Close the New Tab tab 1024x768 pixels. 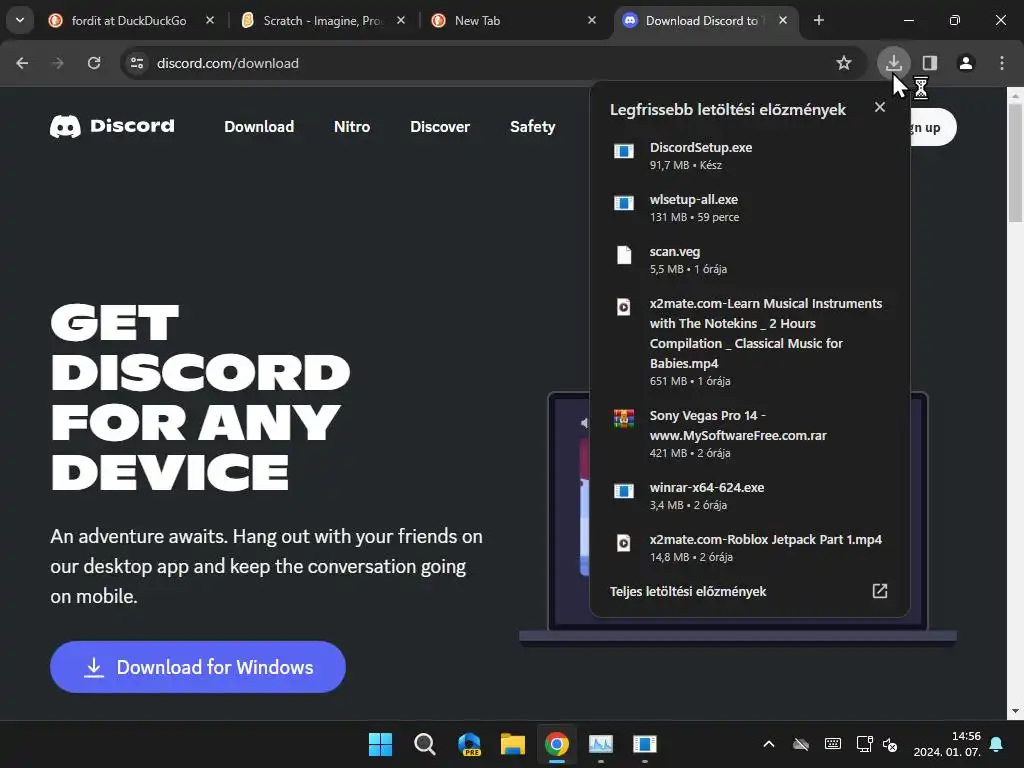click(x=592, y=20)
